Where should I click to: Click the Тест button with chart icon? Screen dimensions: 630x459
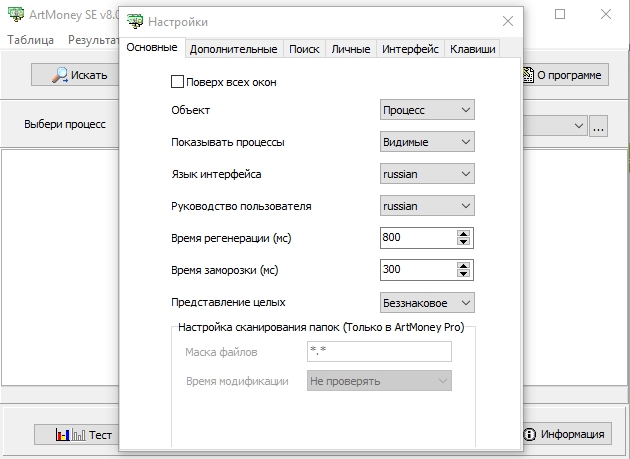[77, 434]
